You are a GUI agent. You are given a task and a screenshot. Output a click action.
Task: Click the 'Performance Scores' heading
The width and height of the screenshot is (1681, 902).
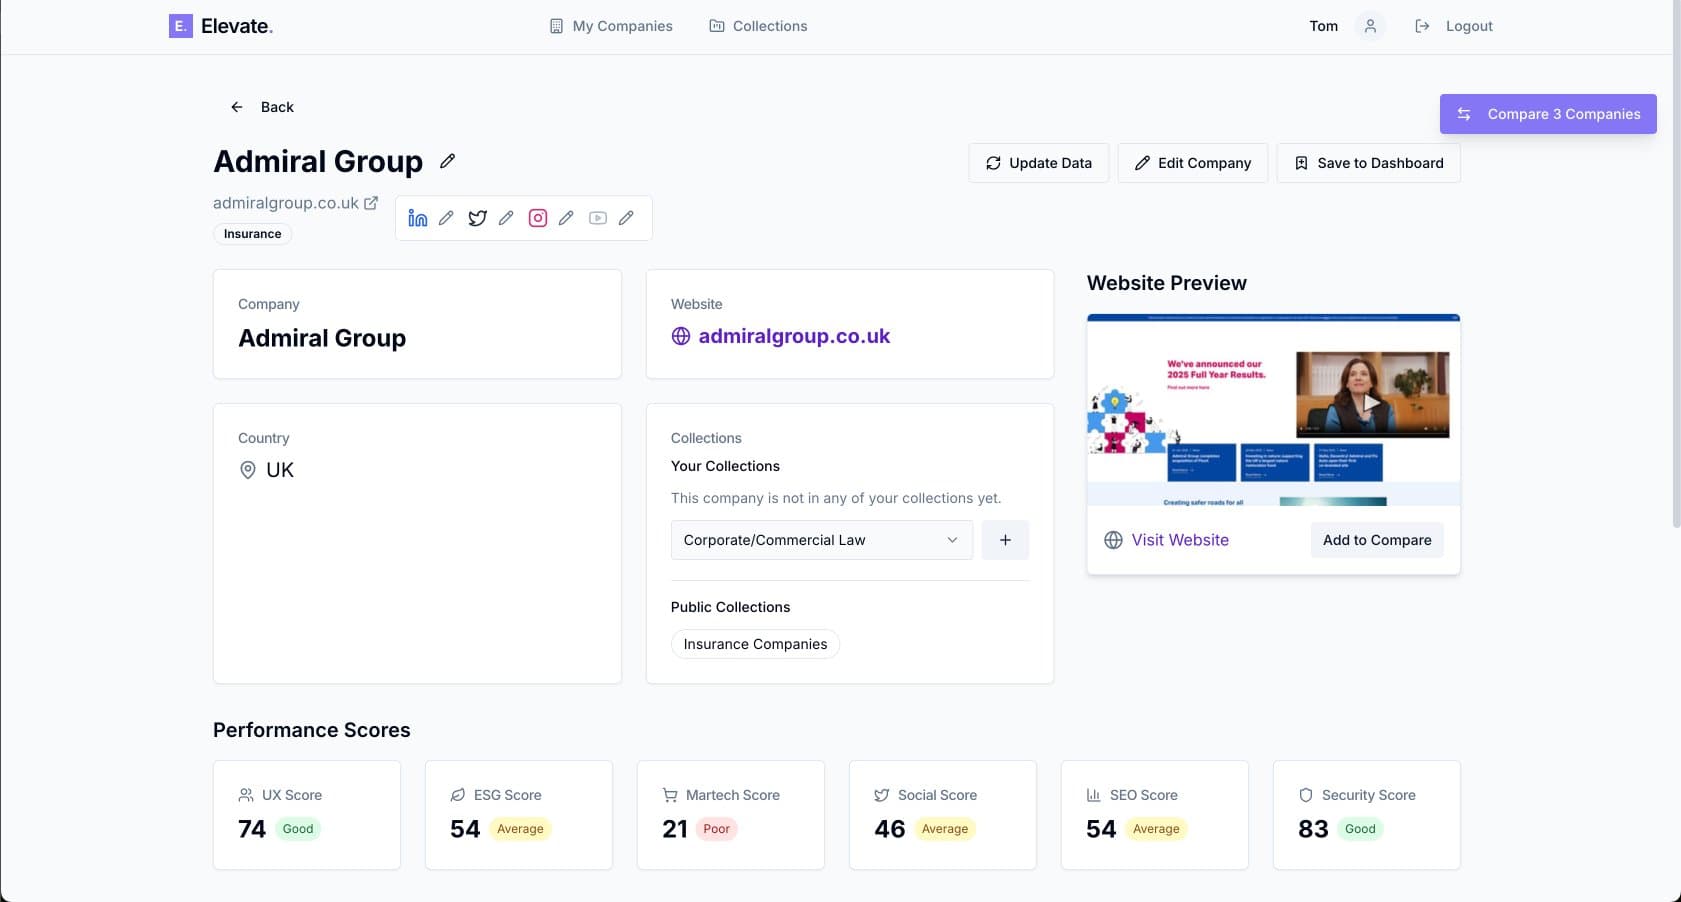point(312,730)
